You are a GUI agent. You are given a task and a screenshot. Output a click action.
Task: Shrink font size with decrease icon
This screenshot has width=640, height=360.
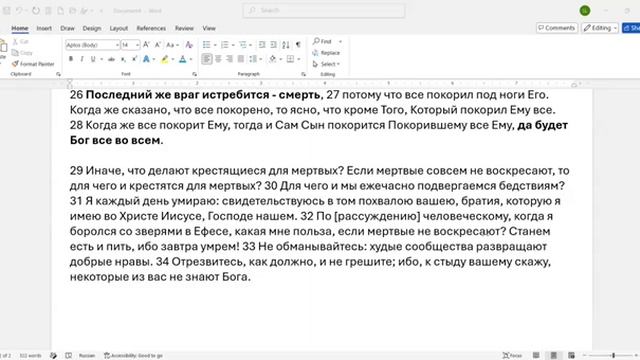point(158,44)
